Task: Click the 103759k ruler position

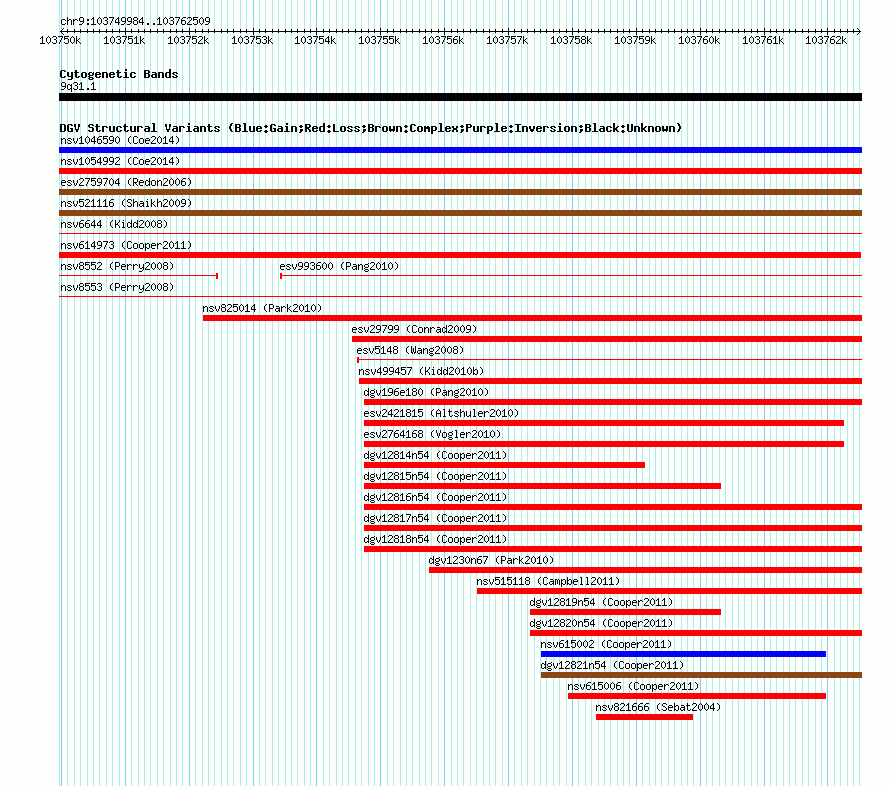Action: pyautogui.click(x=635, y=40)
